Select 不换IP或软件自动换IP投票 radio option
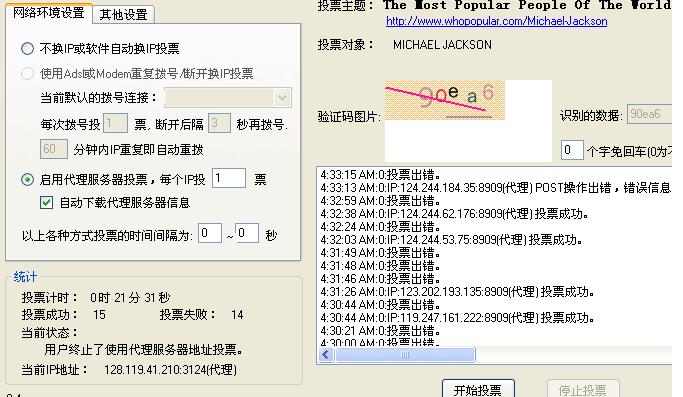 pos(27,48)
